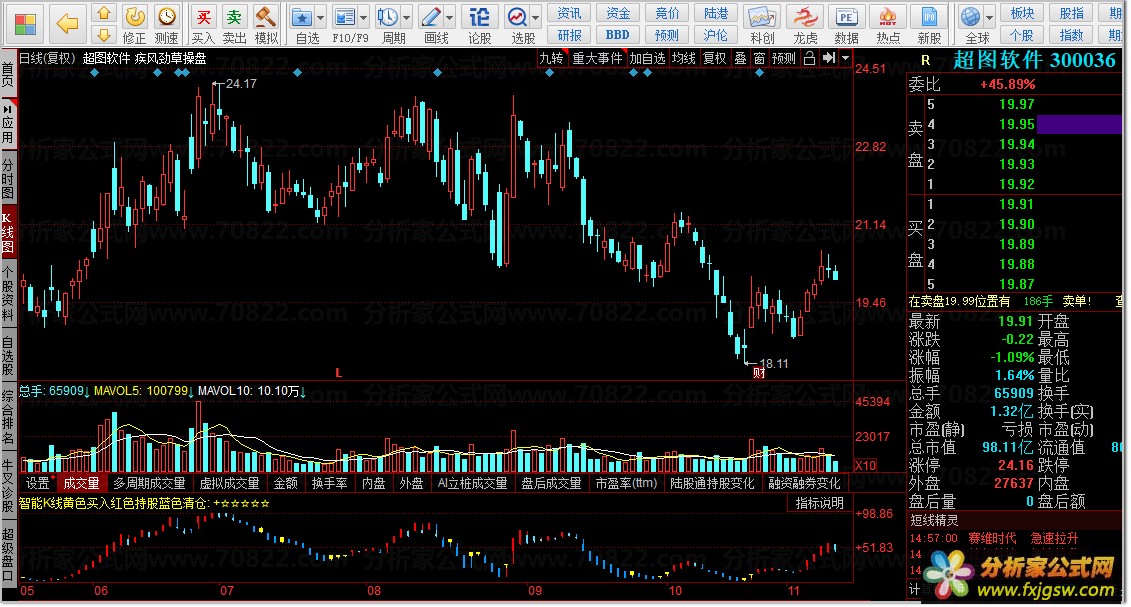Switch to 多周期成交量 tab
1131x607 pixels.
click(149, 483)
